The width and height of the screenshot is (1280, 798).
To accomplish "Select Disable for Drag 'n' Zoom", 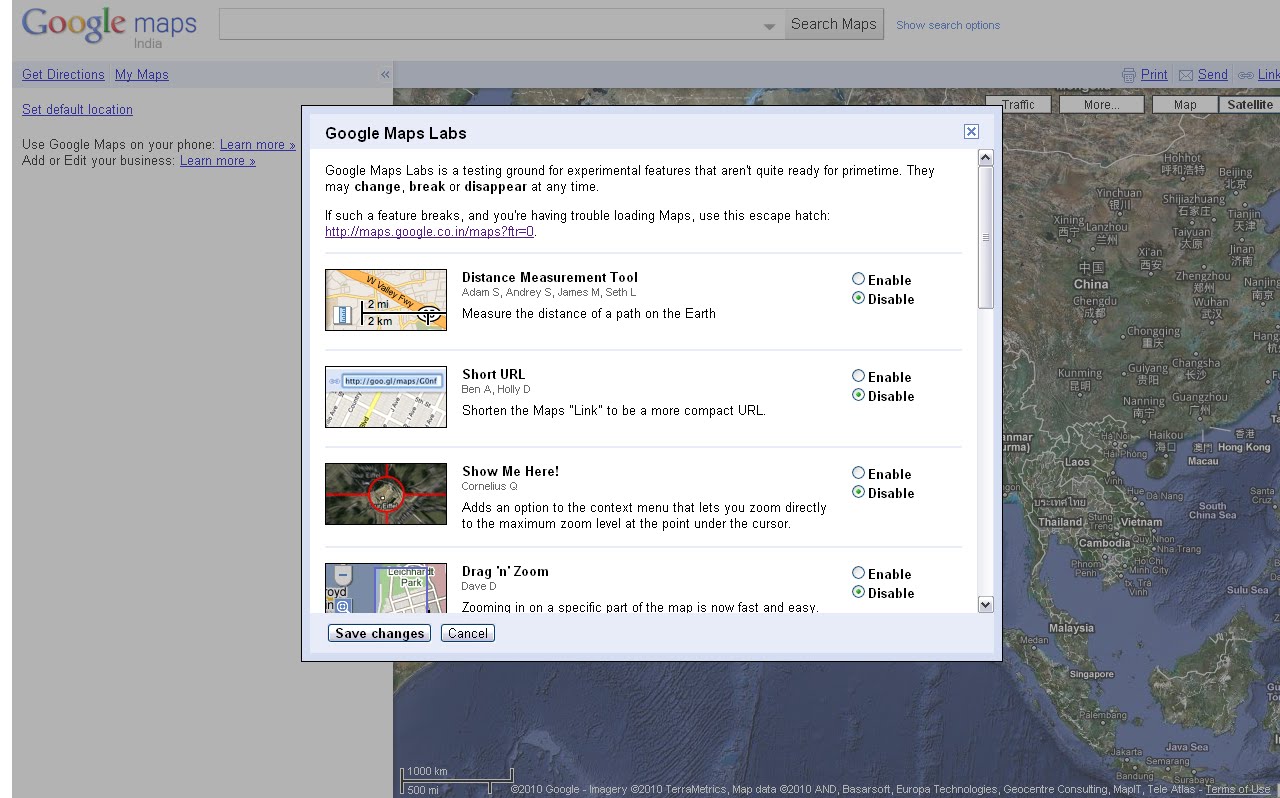I will [858, 592].
